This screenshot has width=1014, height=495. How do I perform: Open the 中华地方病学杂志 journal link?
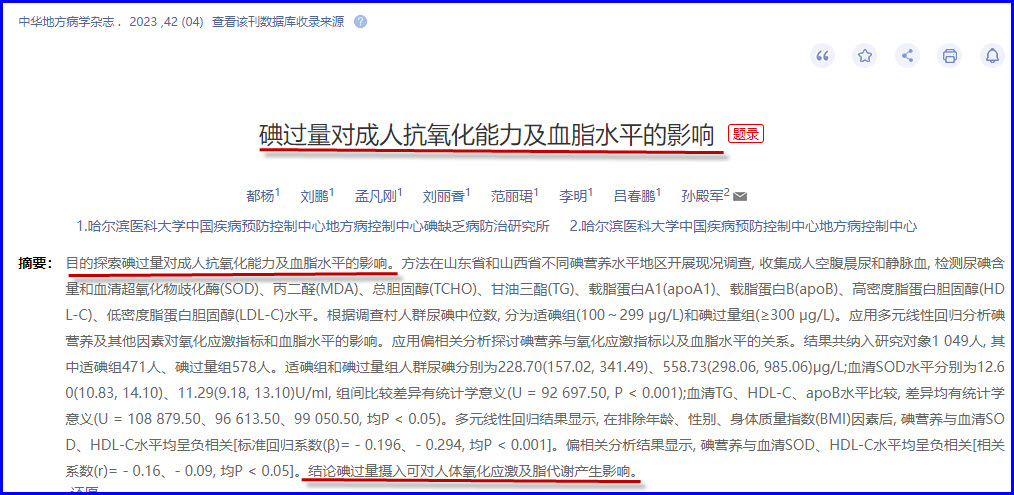(x=68, y=21)
